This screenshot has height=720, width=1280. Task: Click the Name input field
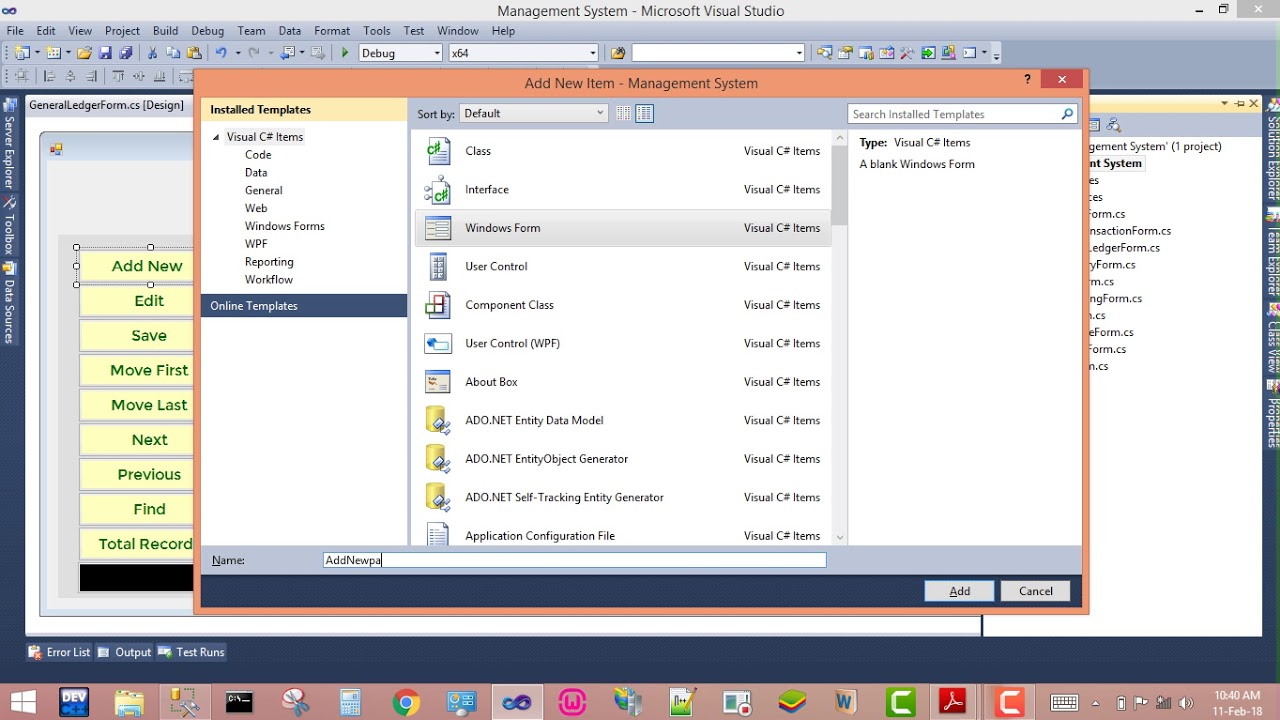(574, 560)
